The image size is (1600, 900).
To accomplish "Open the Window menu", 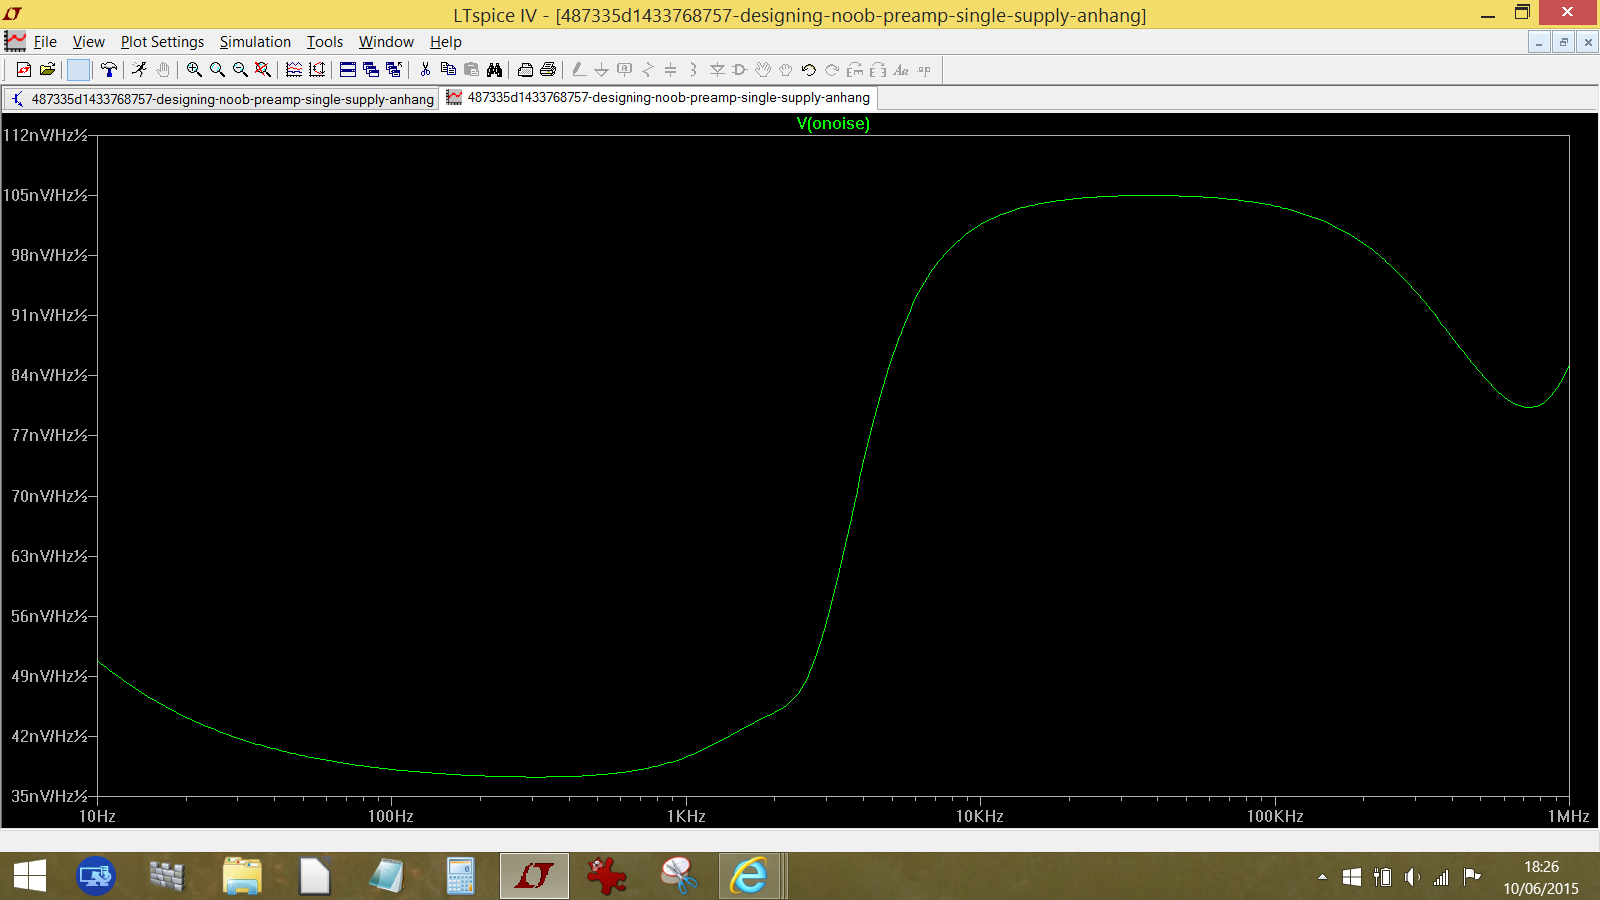I will pos(386,42).
